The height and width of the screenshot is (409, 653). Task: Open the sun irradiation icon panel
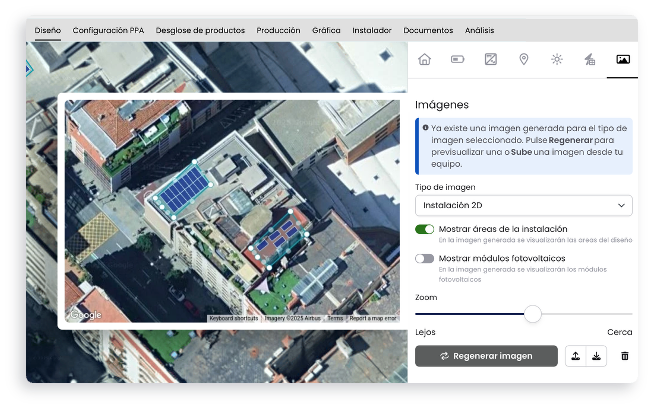[557, 60]
